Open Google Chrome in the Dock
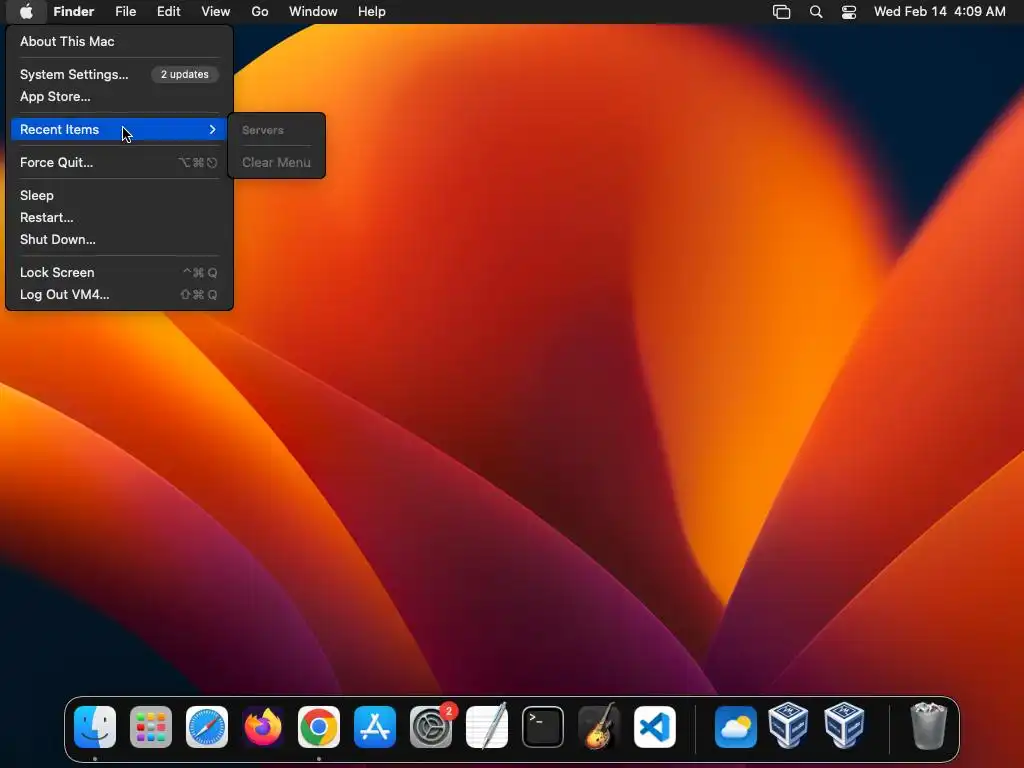This screenshot has width=1024, height=768. pyautogui.click(x=319, y=727)
